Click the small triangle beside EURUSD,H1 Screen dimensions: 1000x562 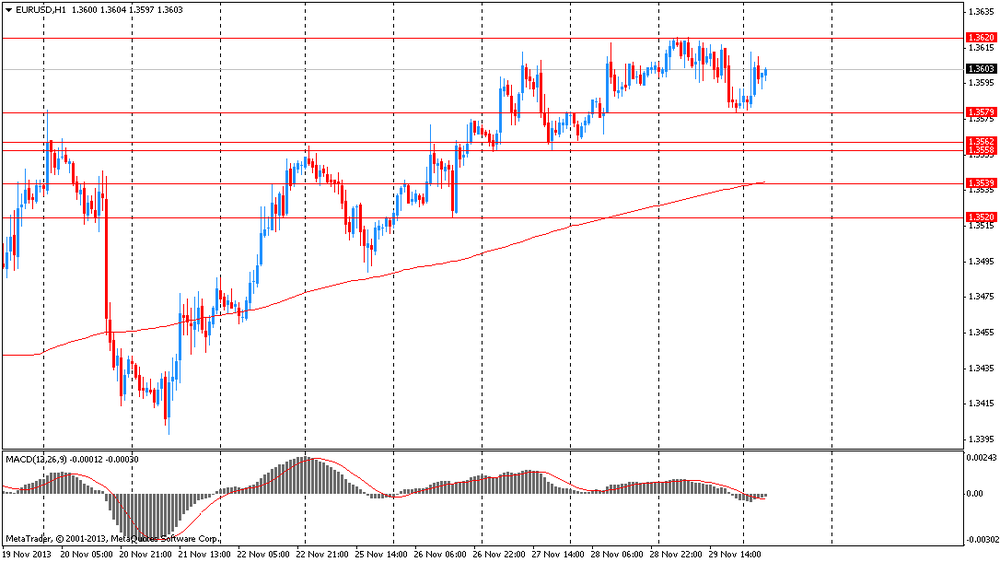[x=8, y=10]
